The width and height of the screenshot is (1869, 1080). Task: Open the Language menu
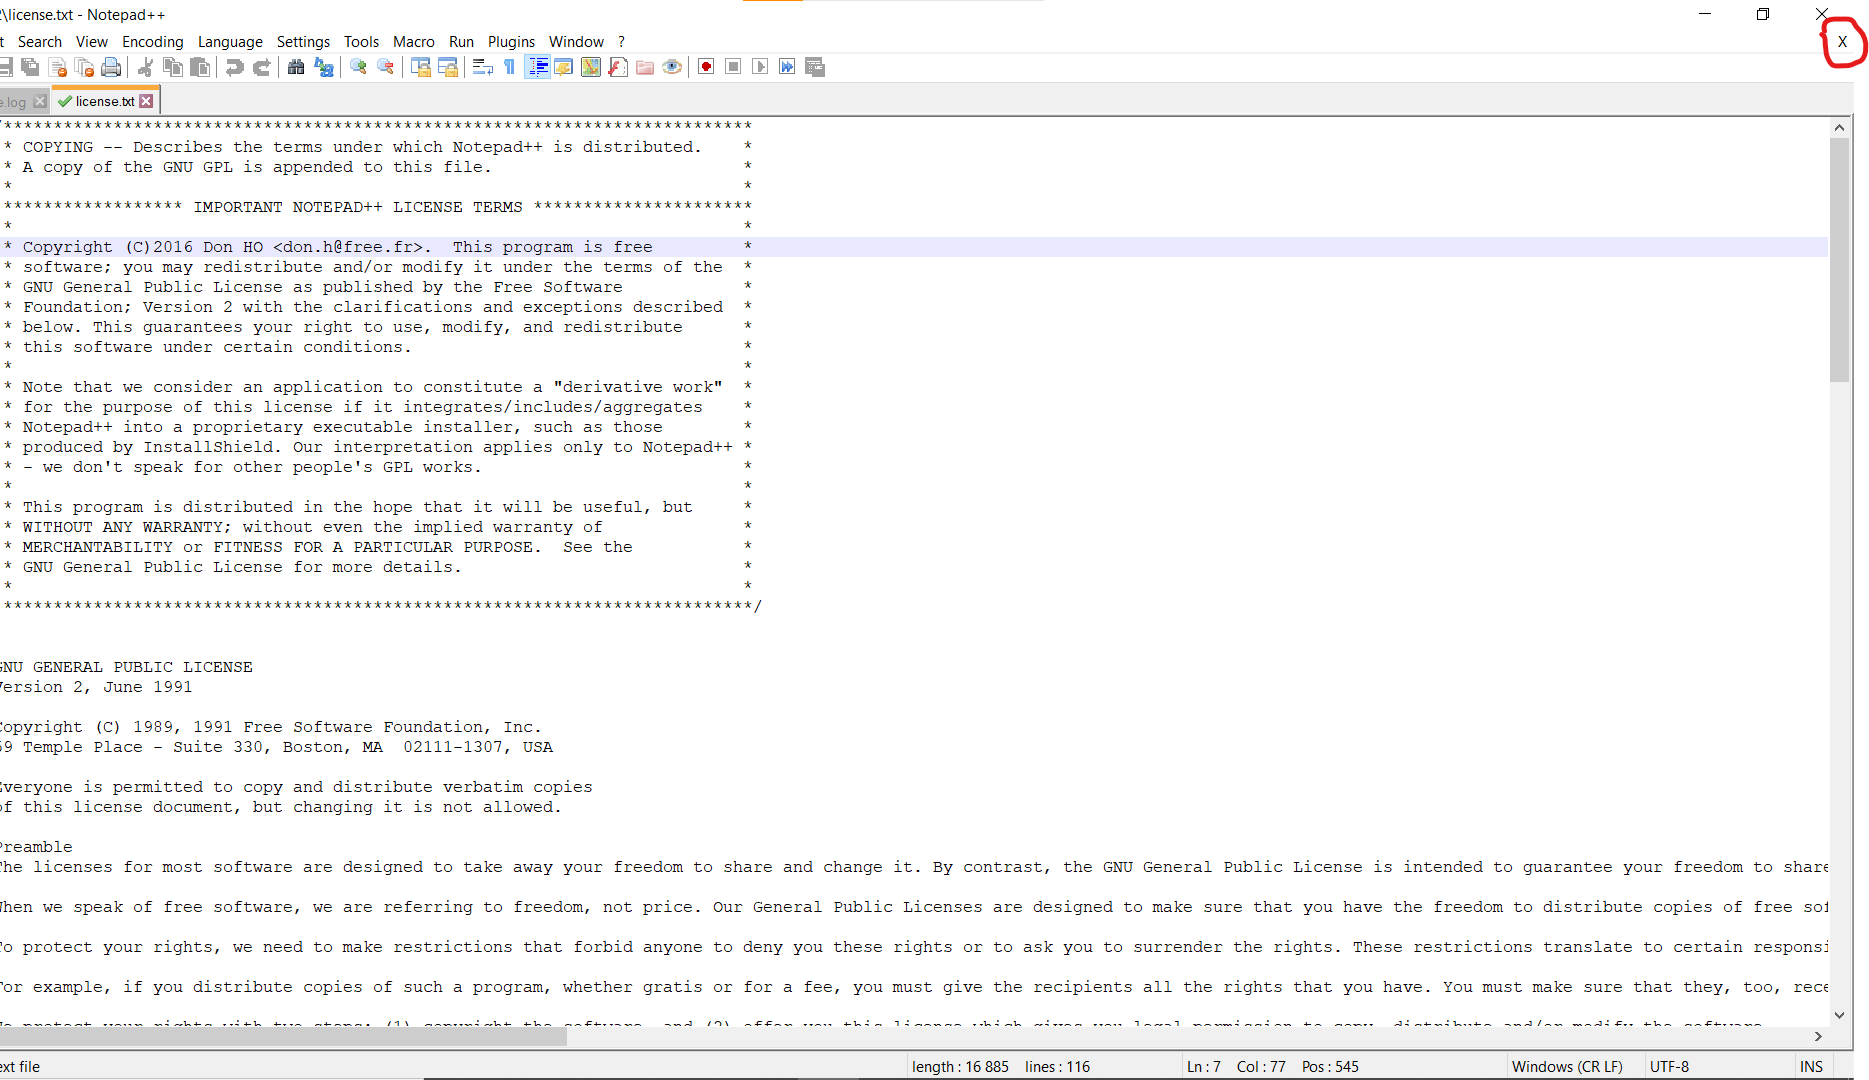click(230, 42)
